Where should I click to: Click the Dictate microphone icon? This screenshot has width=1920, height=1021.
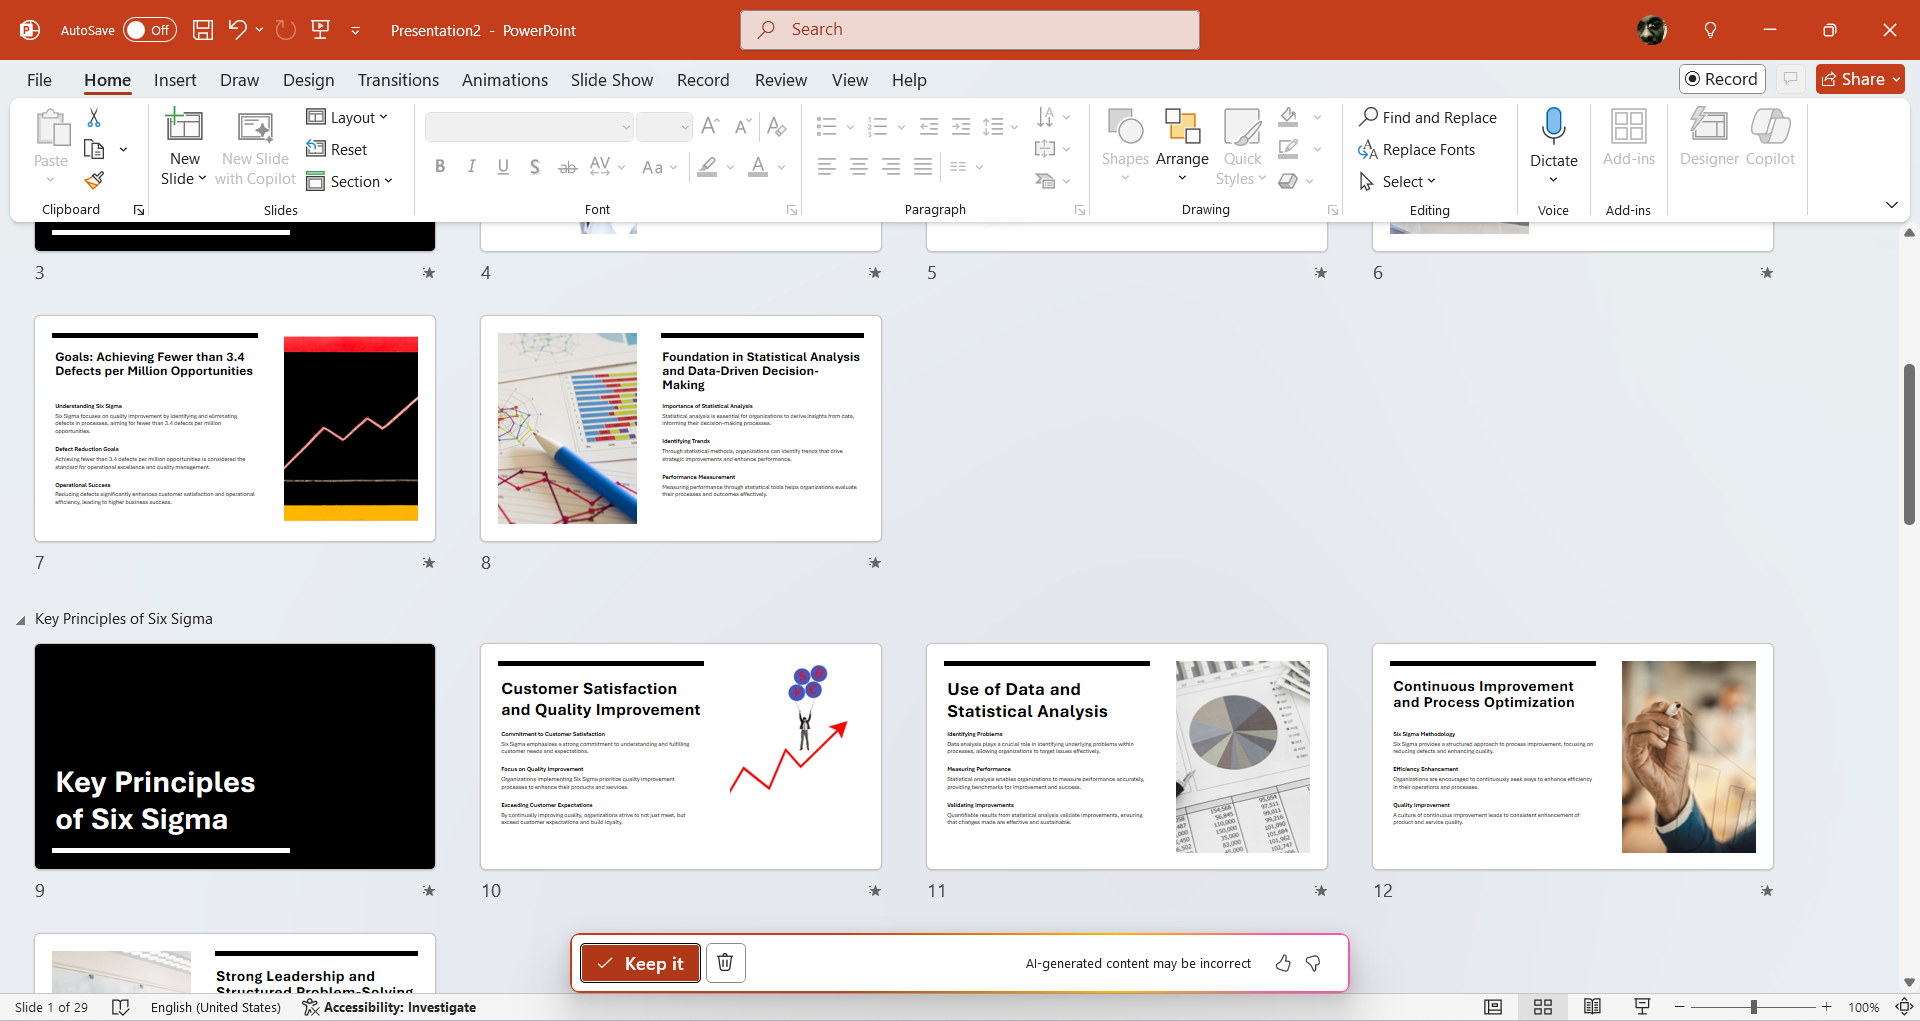(x=1553, y=128)
